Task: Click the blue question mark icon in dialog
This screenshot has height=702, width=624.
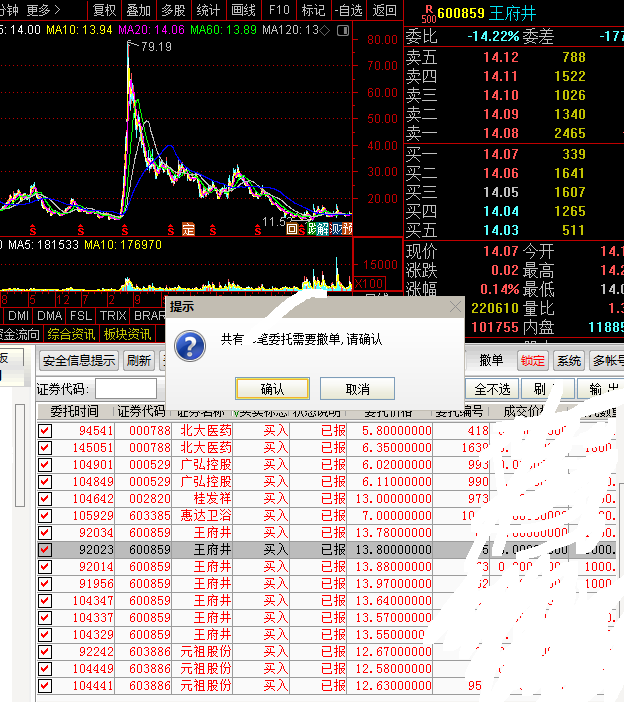Action: [190, 346]
